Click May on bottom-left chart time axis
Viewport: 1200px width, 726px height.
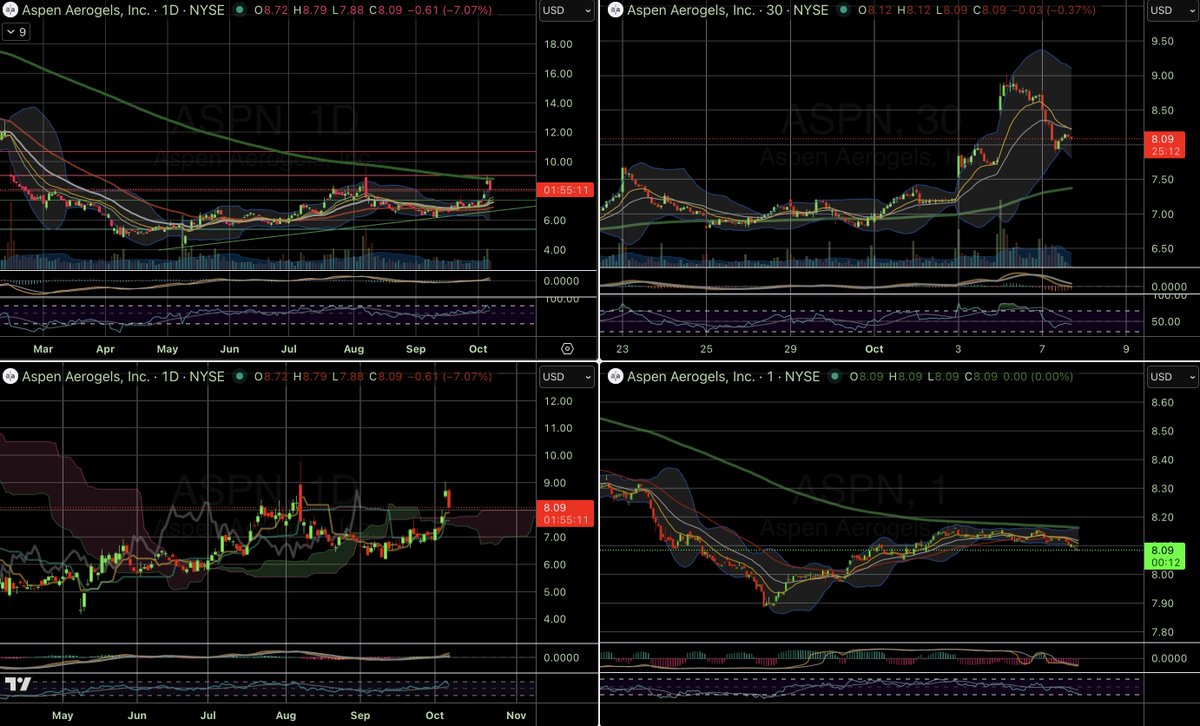pyautogui.click(x=61, y=716)
